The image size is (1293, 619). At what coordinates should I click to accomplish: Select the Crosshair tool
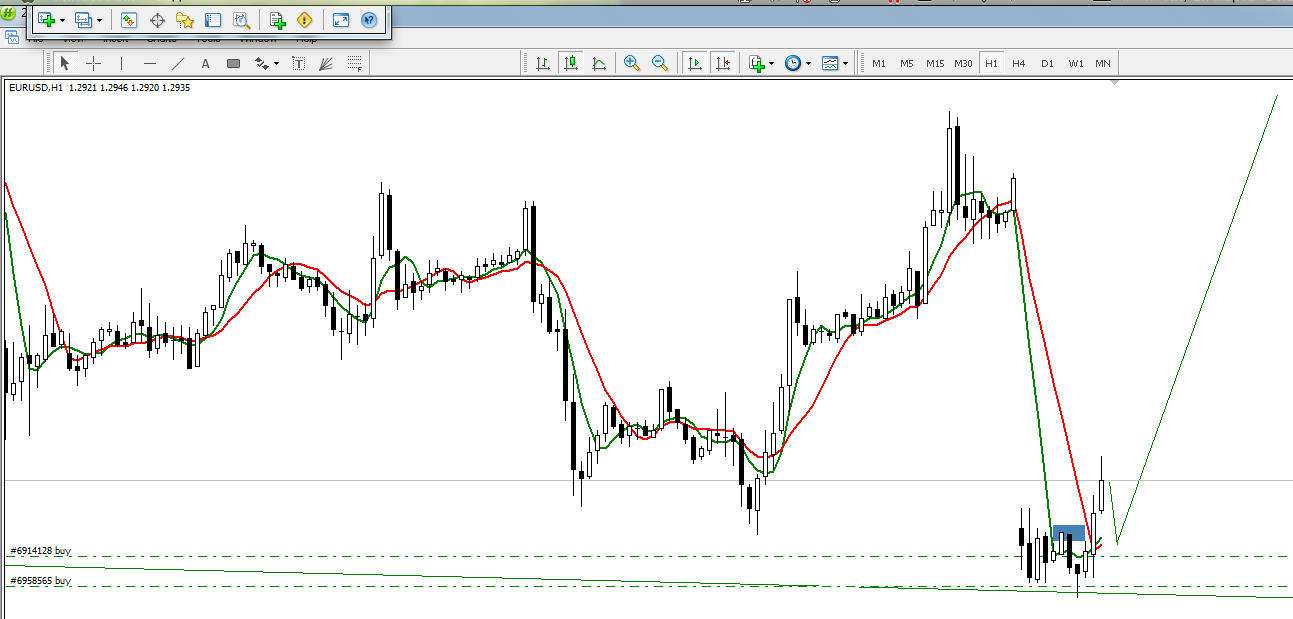(x=93, y=63)
